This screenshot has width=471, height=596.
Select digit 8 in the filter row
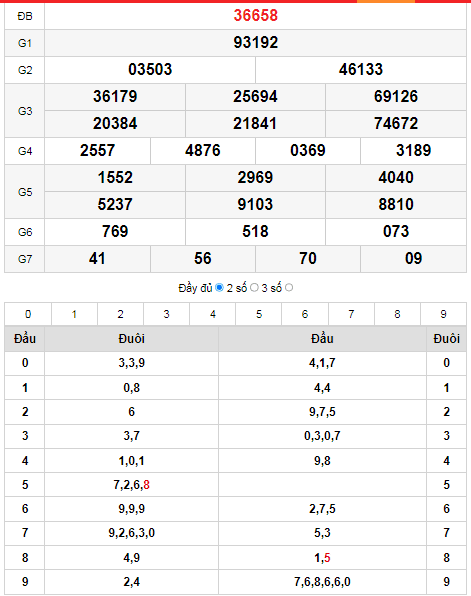click(x=397, y=314)
